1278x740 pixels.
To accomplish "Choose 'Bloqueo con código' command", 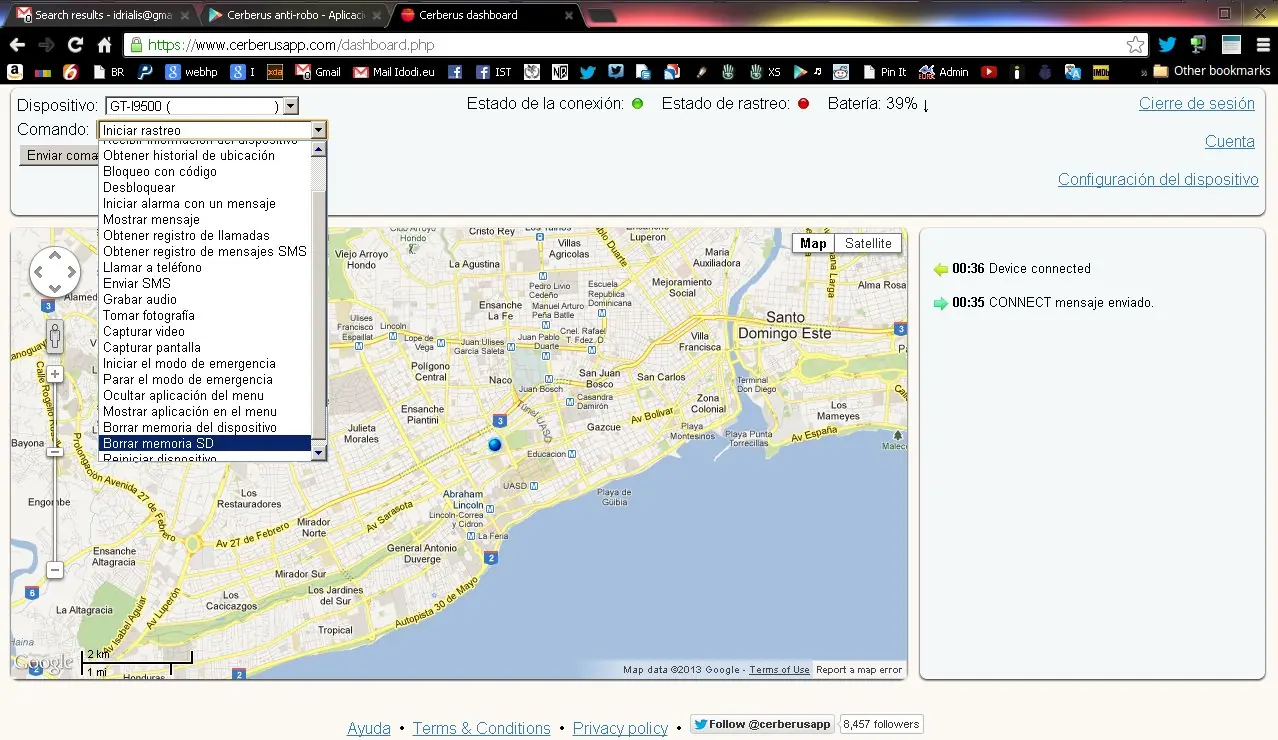I will (205, 171).
